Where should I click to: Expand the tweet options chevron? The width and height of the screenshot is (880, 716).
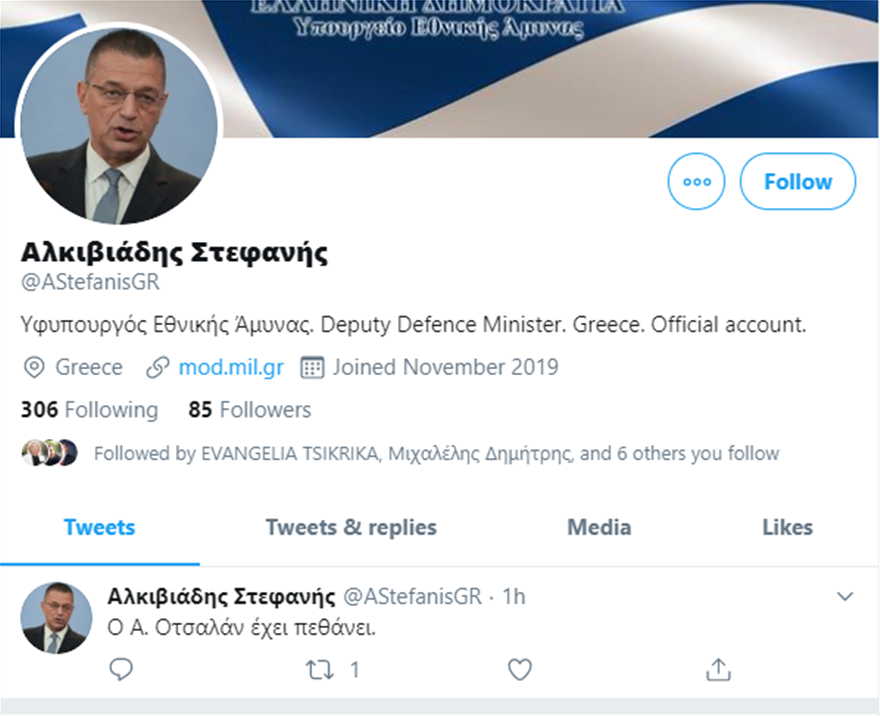pyautogui.click(x=845, y=596)
